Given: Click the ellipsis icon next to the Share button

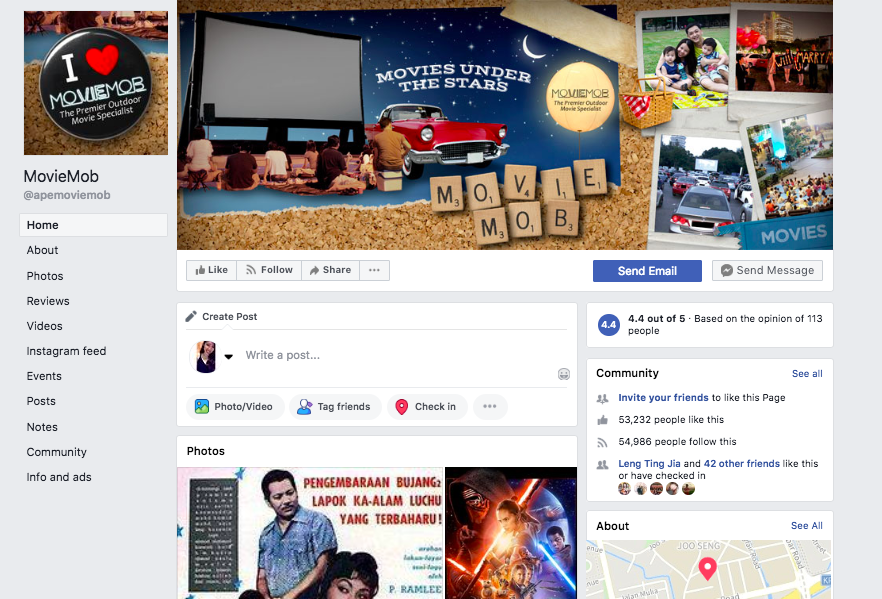Looking at the screenshot, I should coord(374,270).
